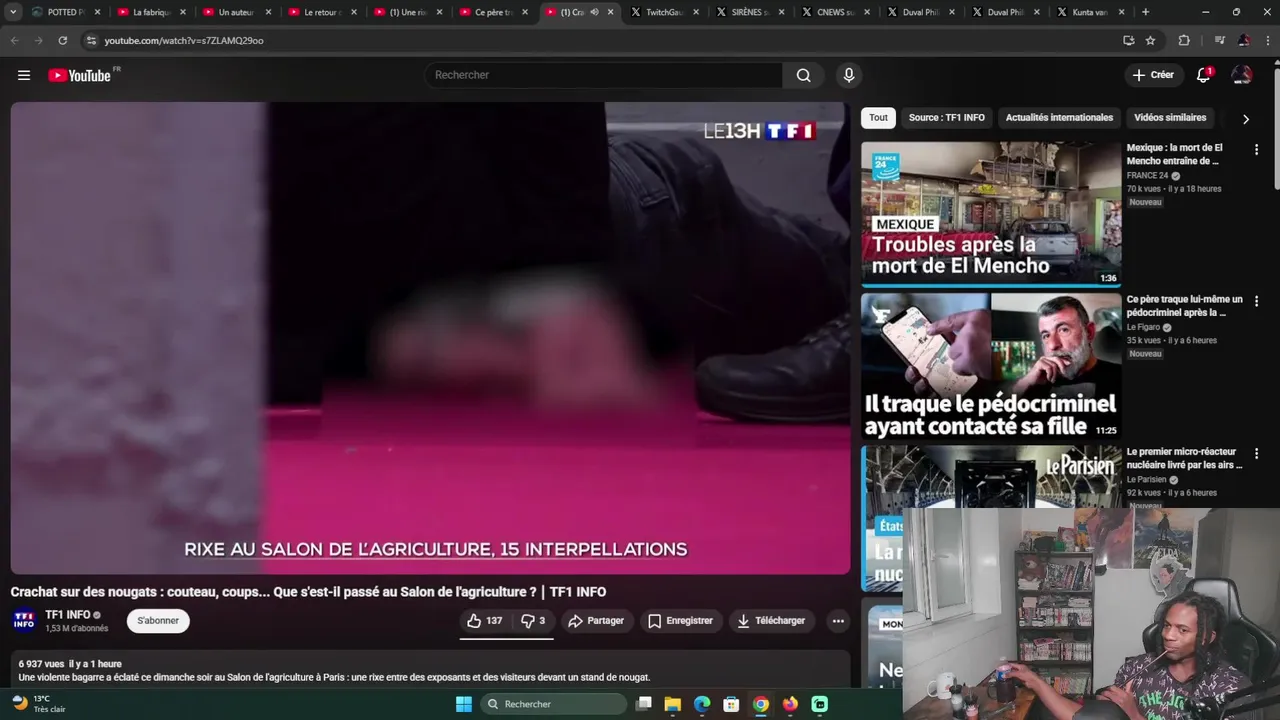Reload the page
The height and width of the screenshot is (720, 1280).
coord(62,40)
